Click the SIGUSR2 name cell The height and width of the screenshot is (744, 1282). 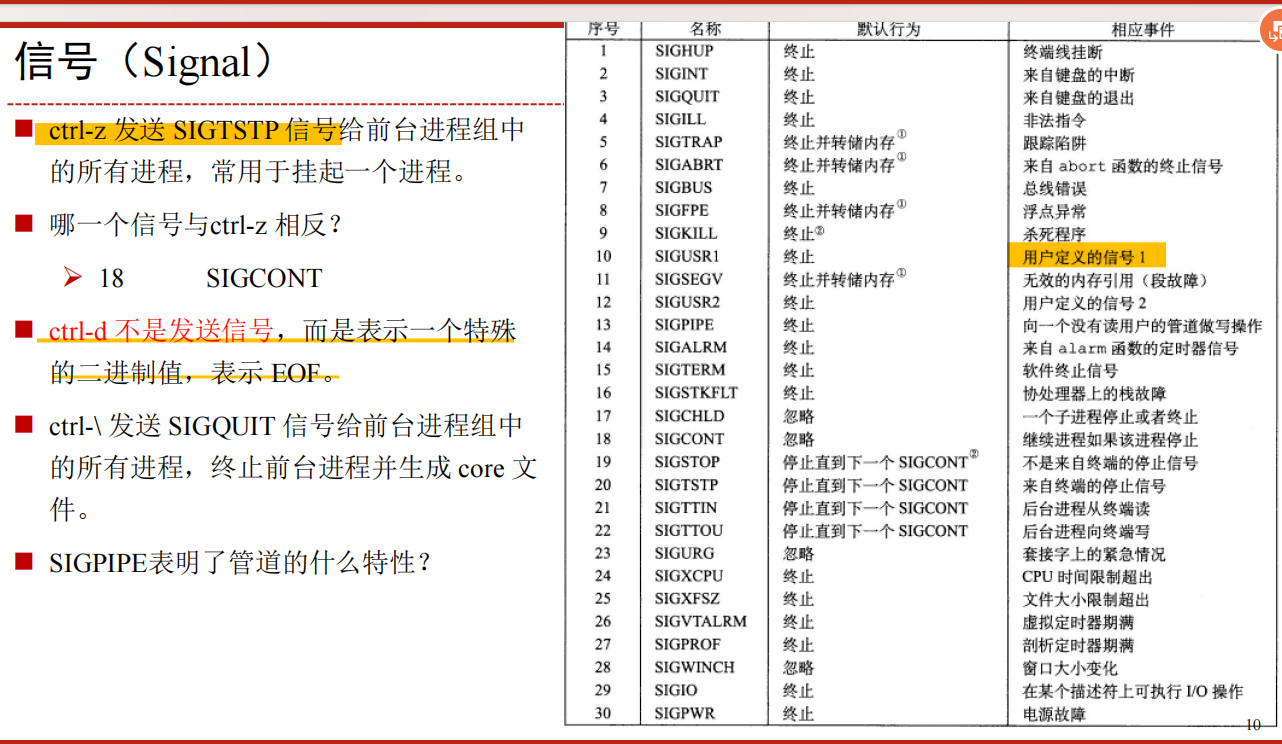[687, 302]
